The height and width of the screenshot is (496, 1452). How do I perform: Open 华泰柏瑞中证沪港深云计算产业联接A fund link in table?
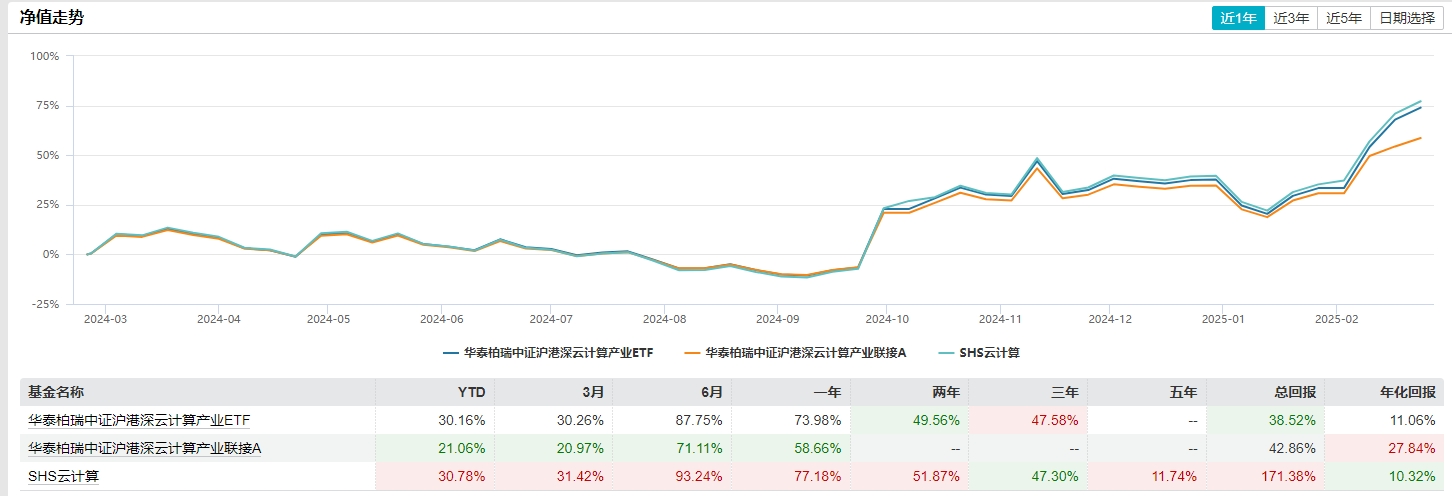pyautogui.click(x=144, y=448)
